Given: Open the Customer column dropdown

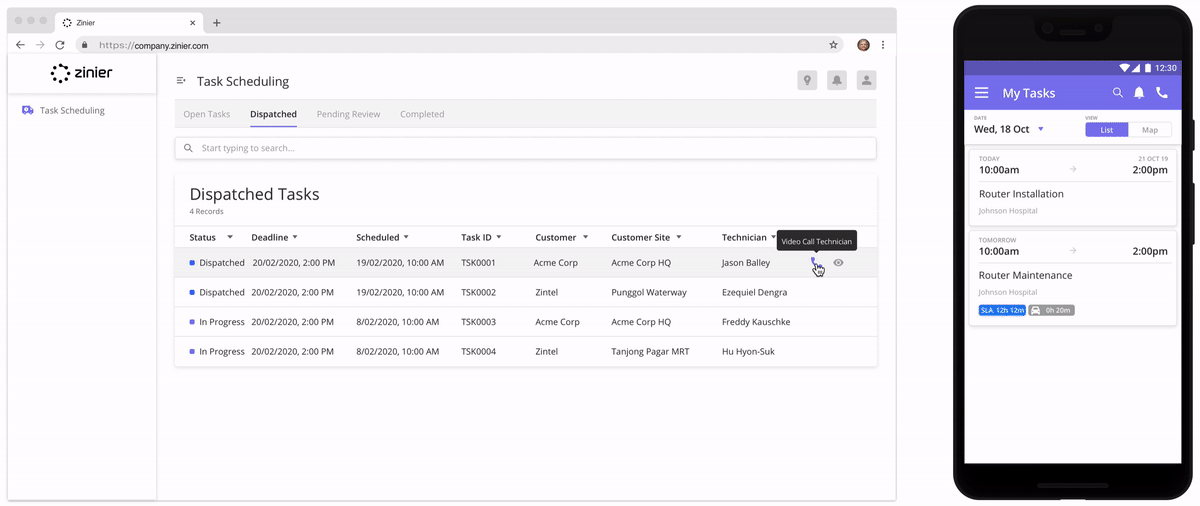Looking at the screenshot, I should tap(586, 238).
